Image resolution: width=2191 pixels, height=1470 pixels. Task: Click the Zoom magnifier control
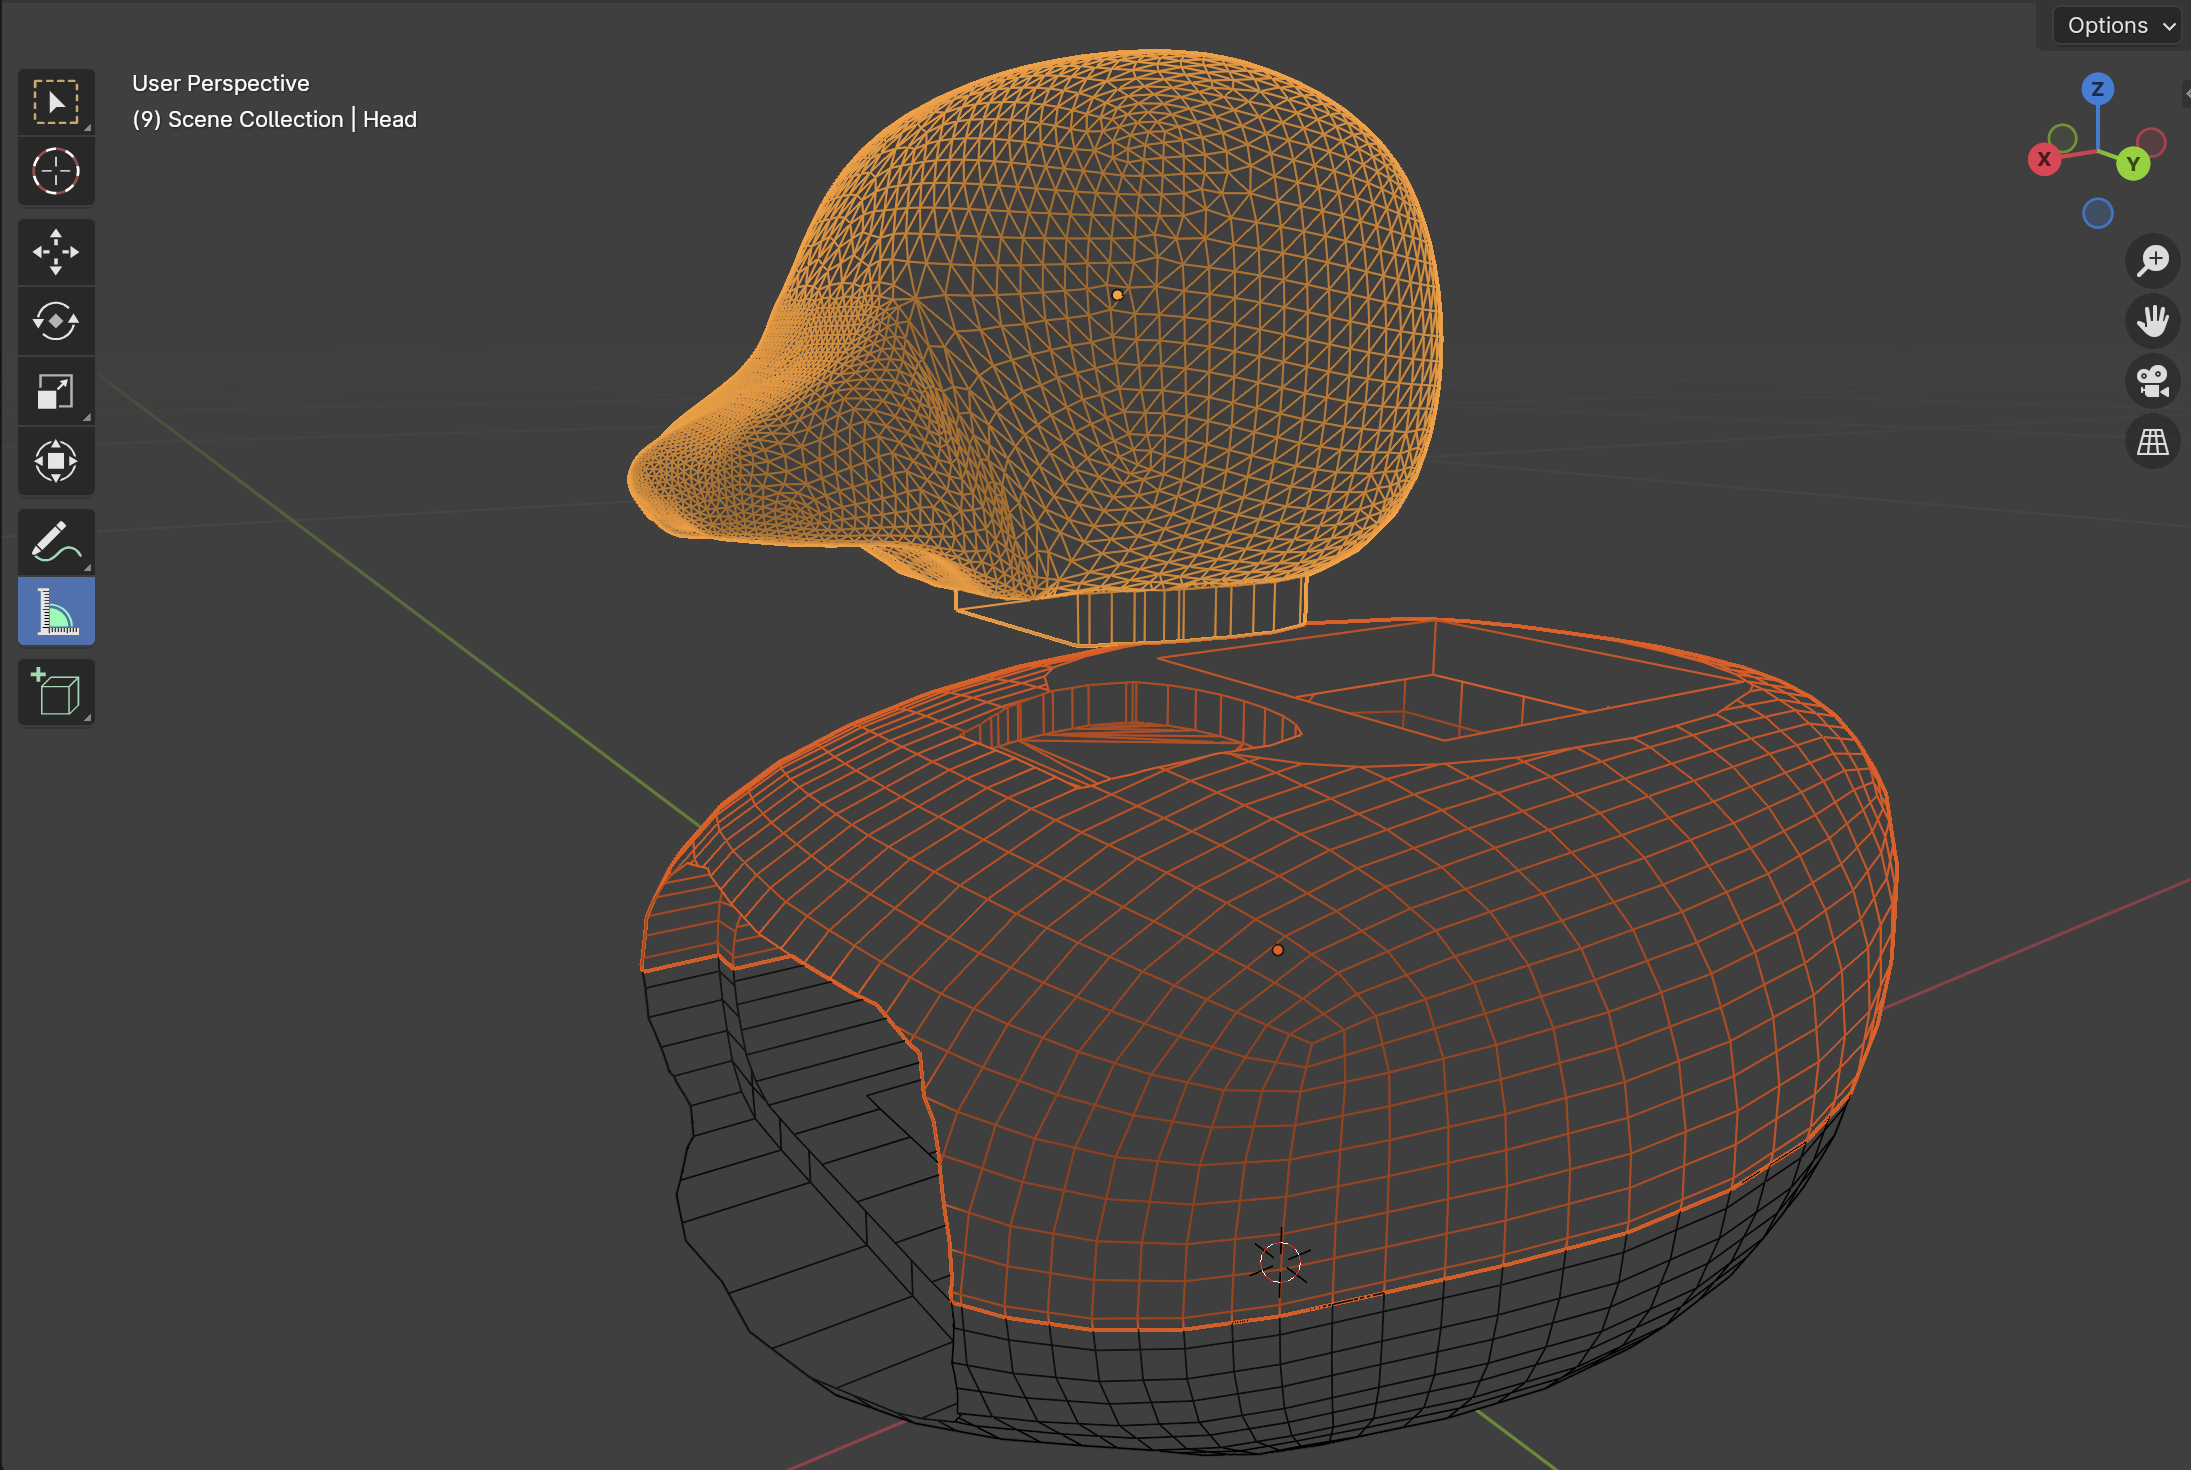[x=2153, y=261]
